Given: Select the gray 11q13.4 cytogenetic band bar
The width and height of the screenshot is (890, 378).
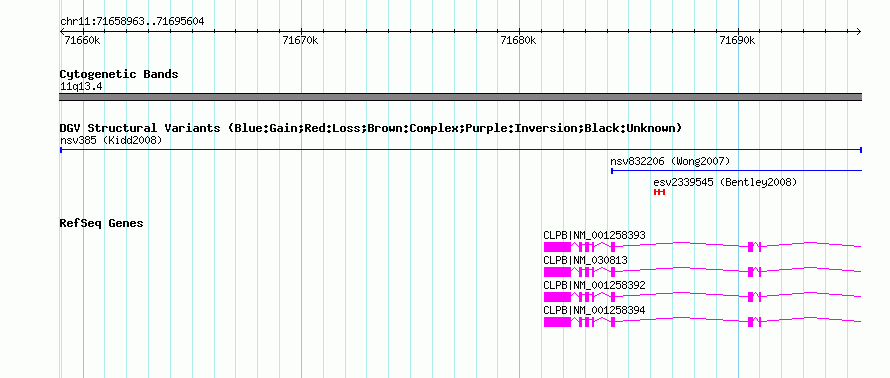Looking at the screenshot, I should [460, 96].
